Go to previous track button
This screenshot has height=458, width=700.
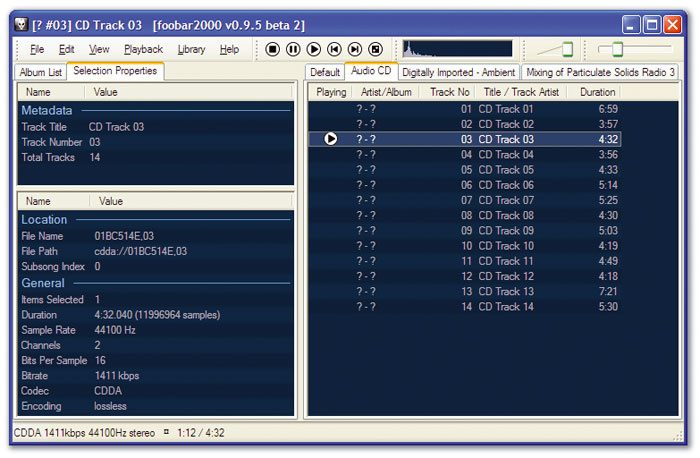coord(334,49)
